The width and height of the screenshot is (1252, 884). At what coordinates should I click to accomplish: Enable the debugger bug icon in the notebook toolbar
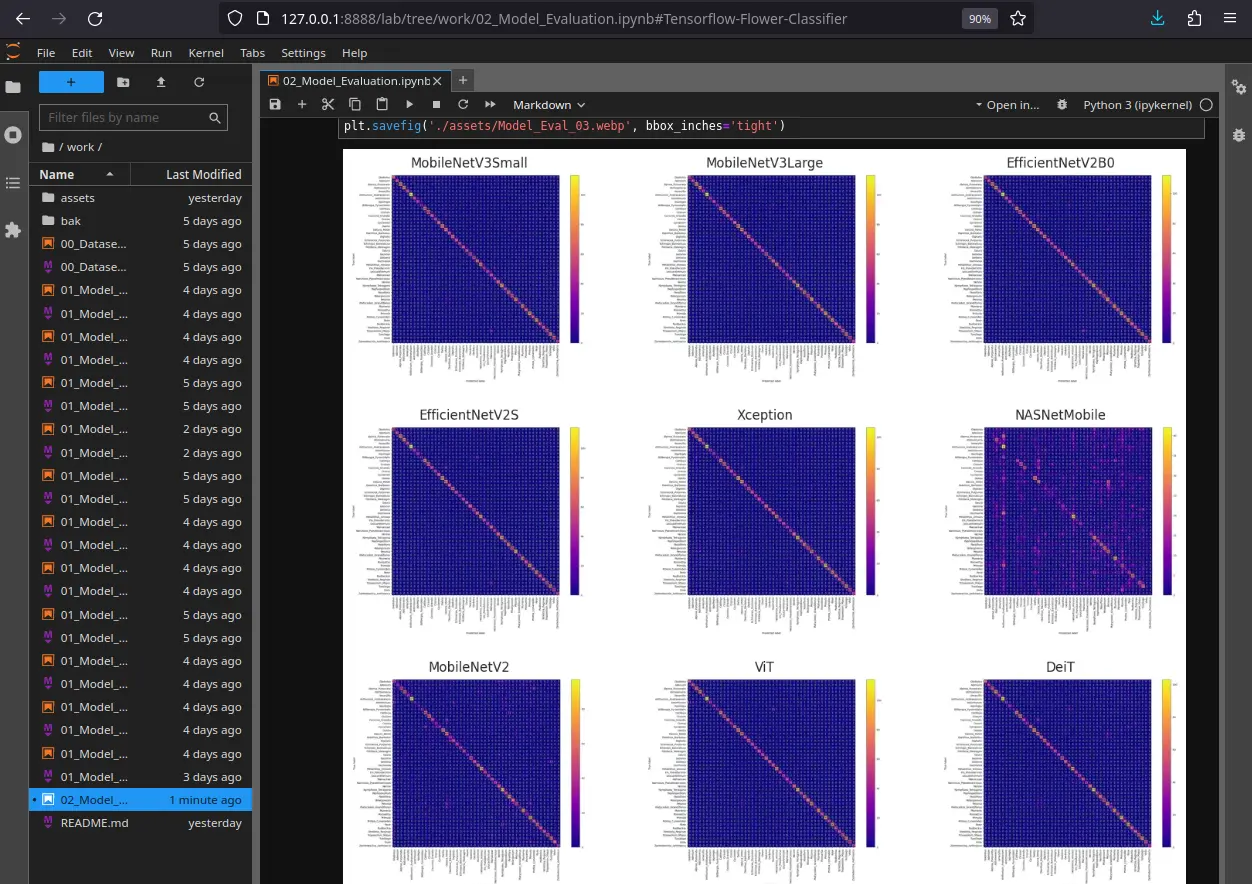click(1062, 104)
